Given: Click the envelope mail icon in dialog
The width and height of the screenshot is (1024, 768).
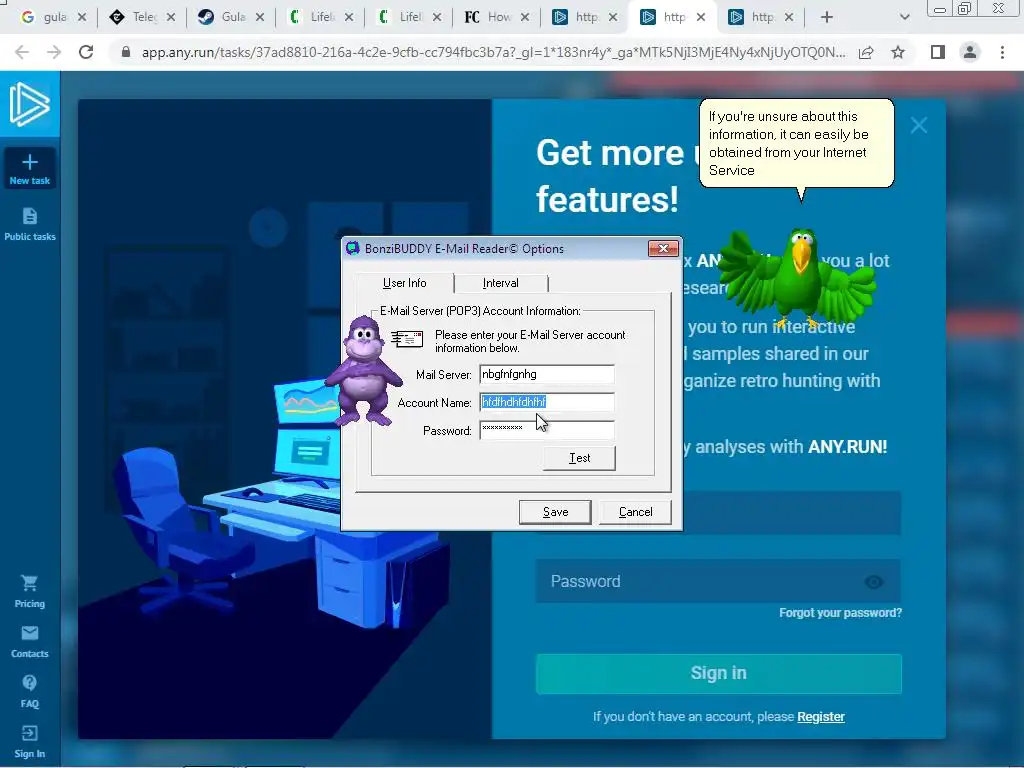Looking at the screenshot, I should 407,339.
